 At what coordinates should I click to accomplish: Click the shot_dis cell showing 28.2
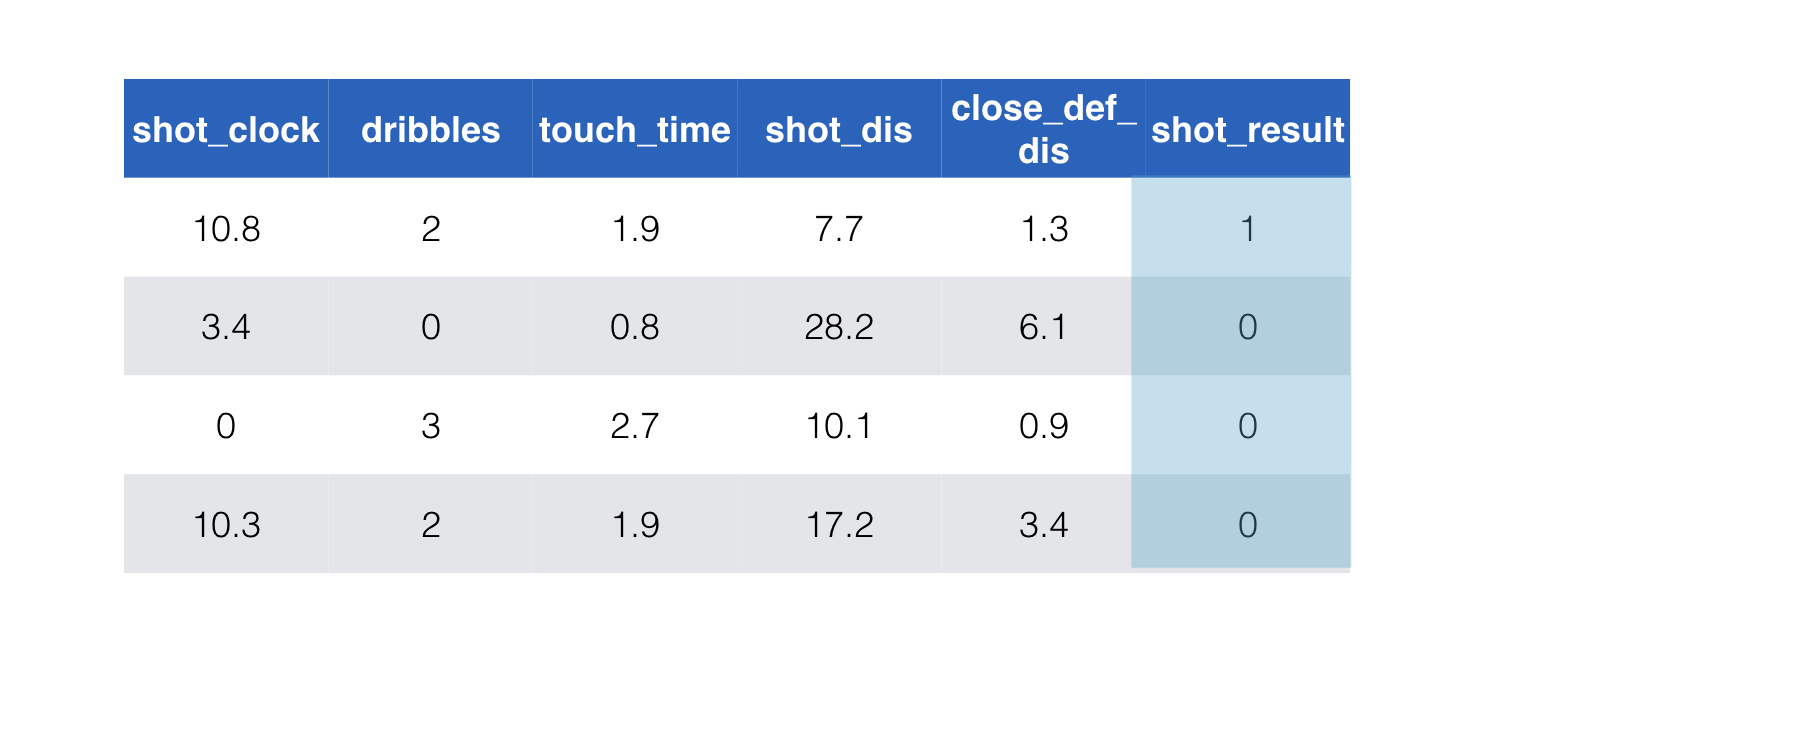(839, 327)
